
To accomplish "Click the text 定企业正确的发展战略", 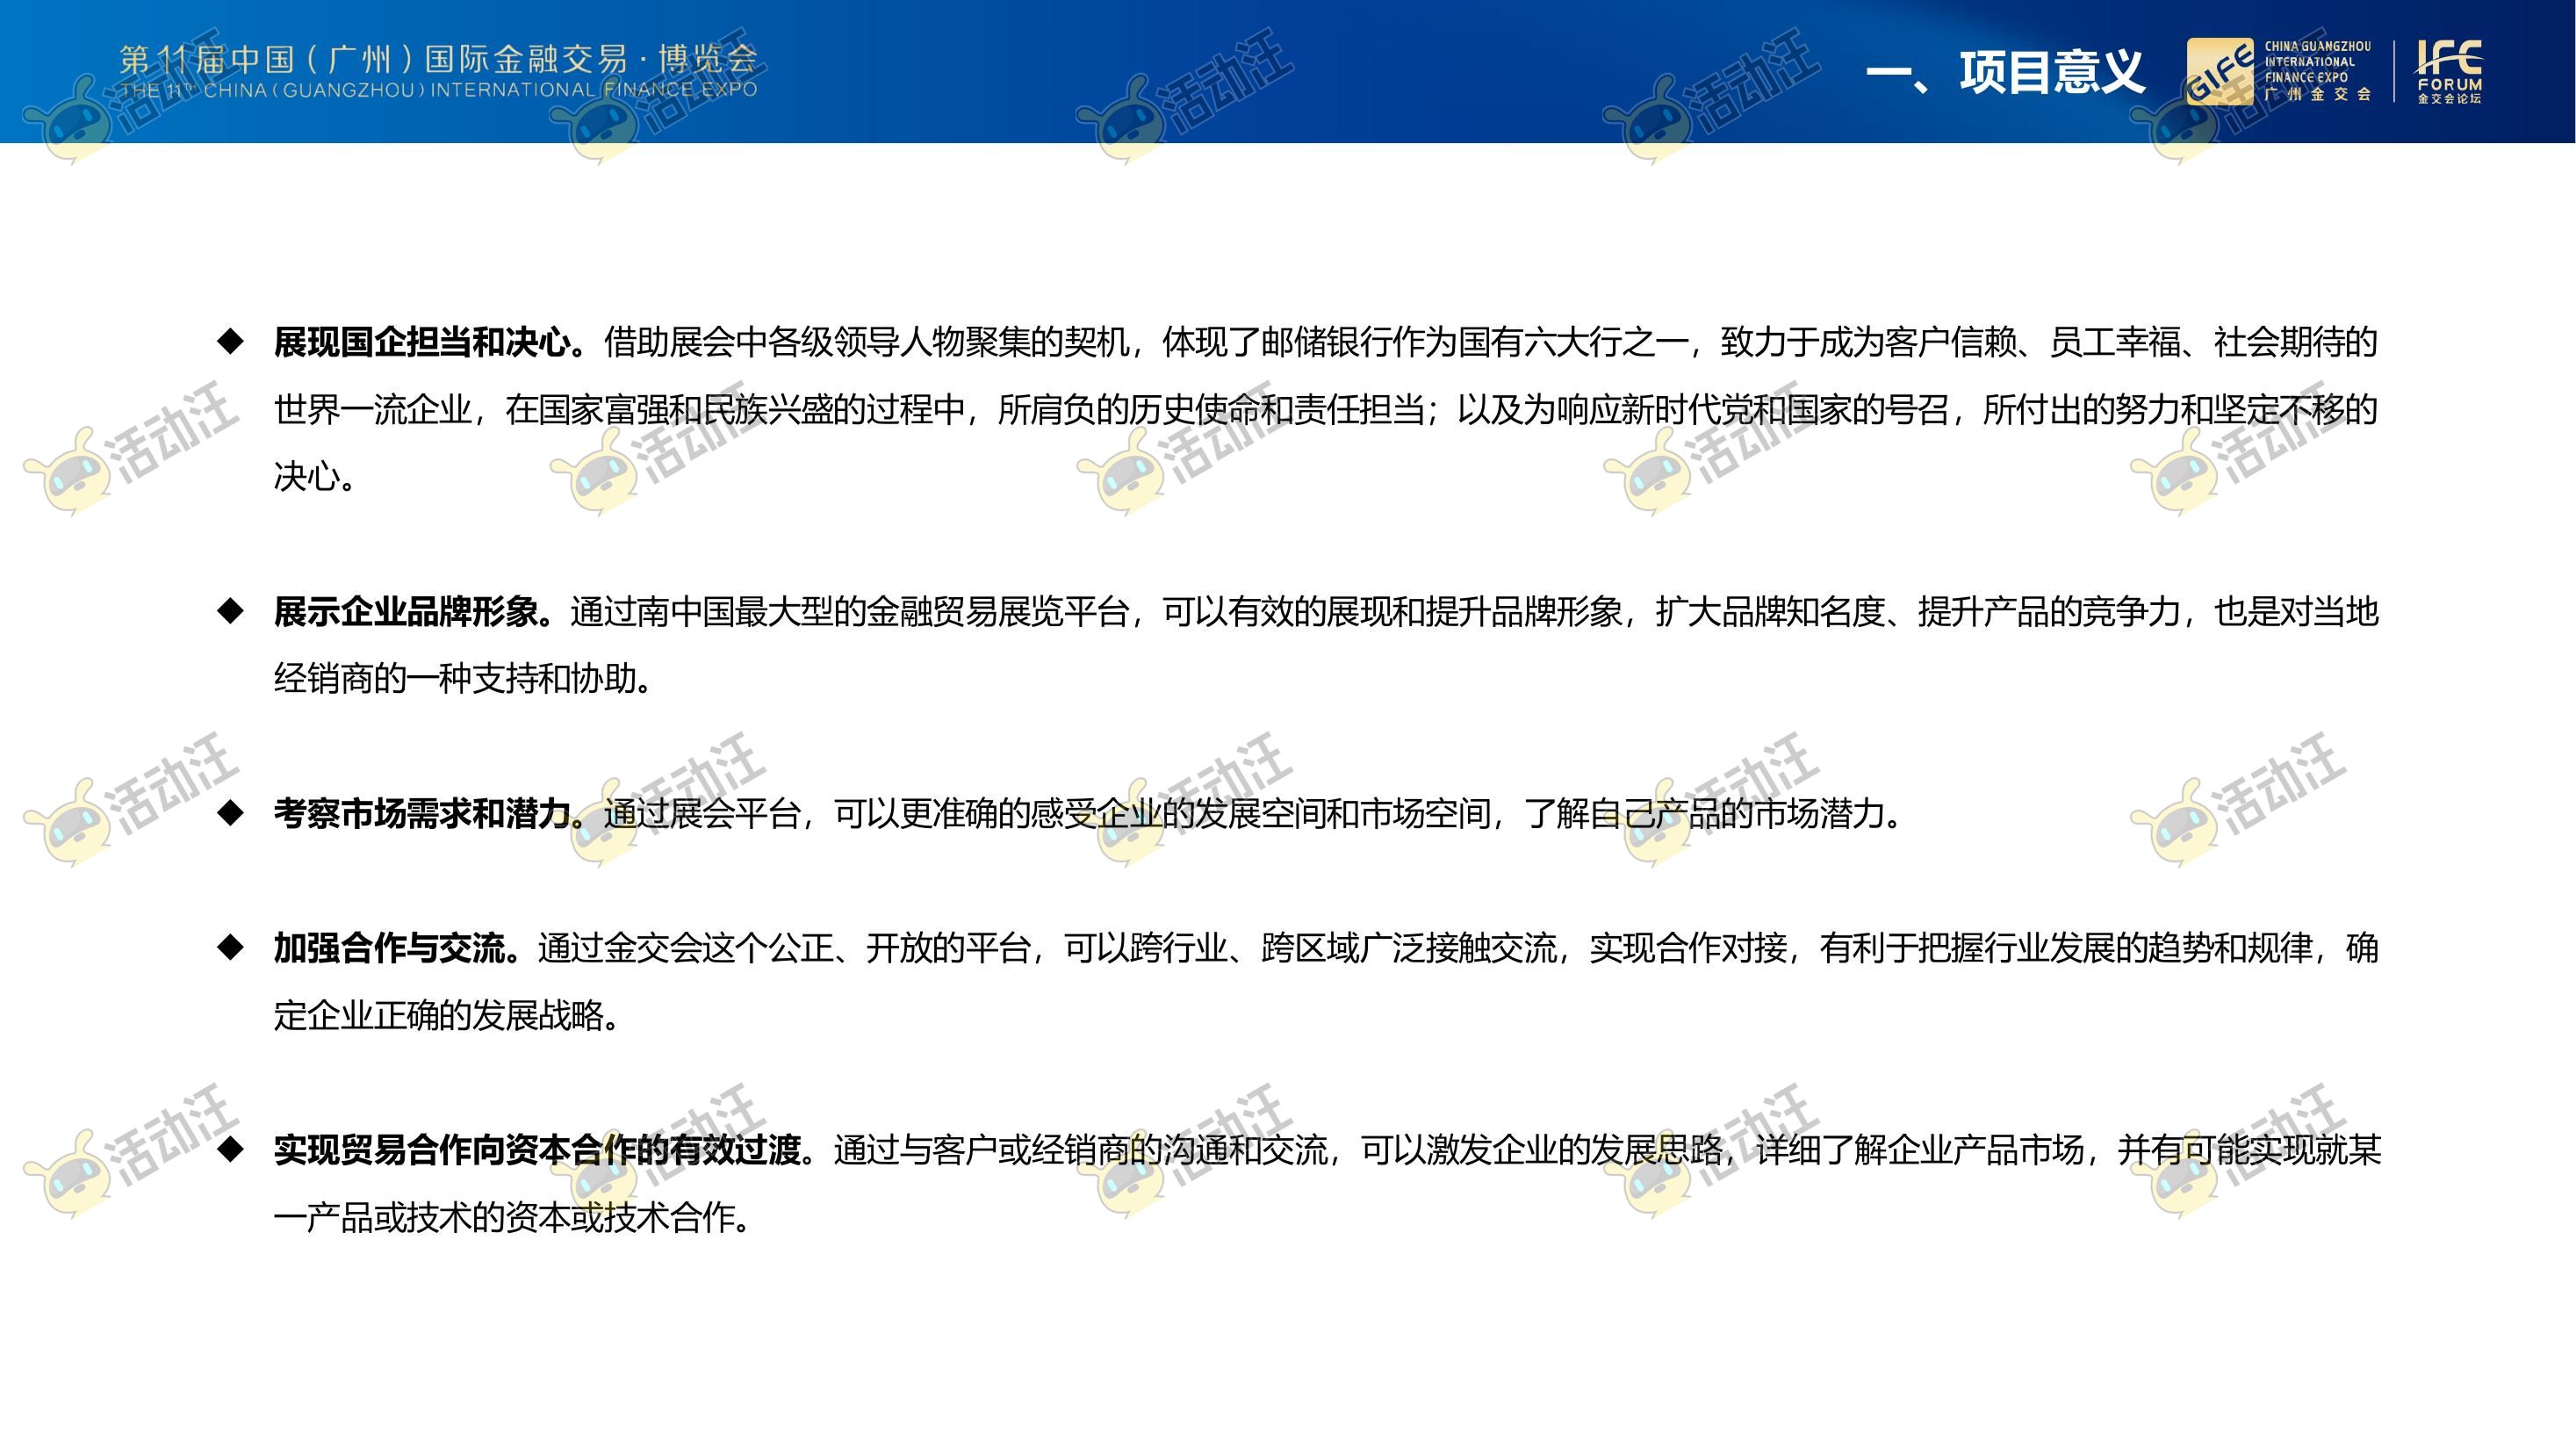I will click(x=447, y=1016).
